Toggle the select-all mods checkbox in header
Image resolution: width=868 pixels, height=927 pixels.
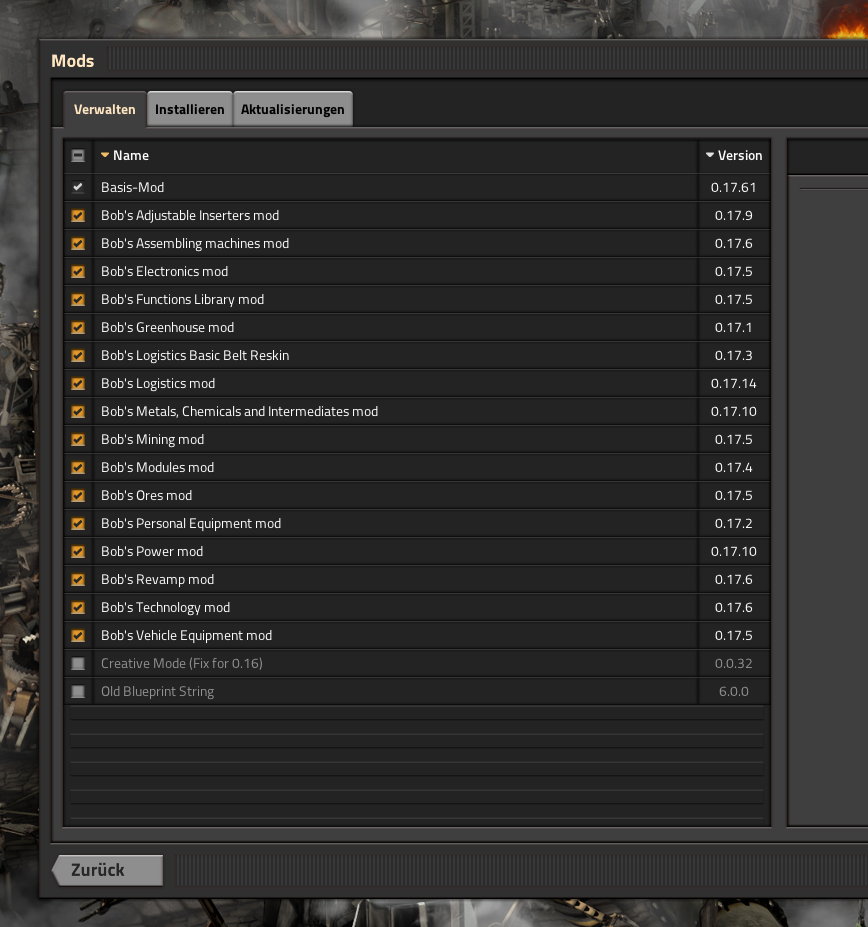pyautogui.click(x=77, y=155)
